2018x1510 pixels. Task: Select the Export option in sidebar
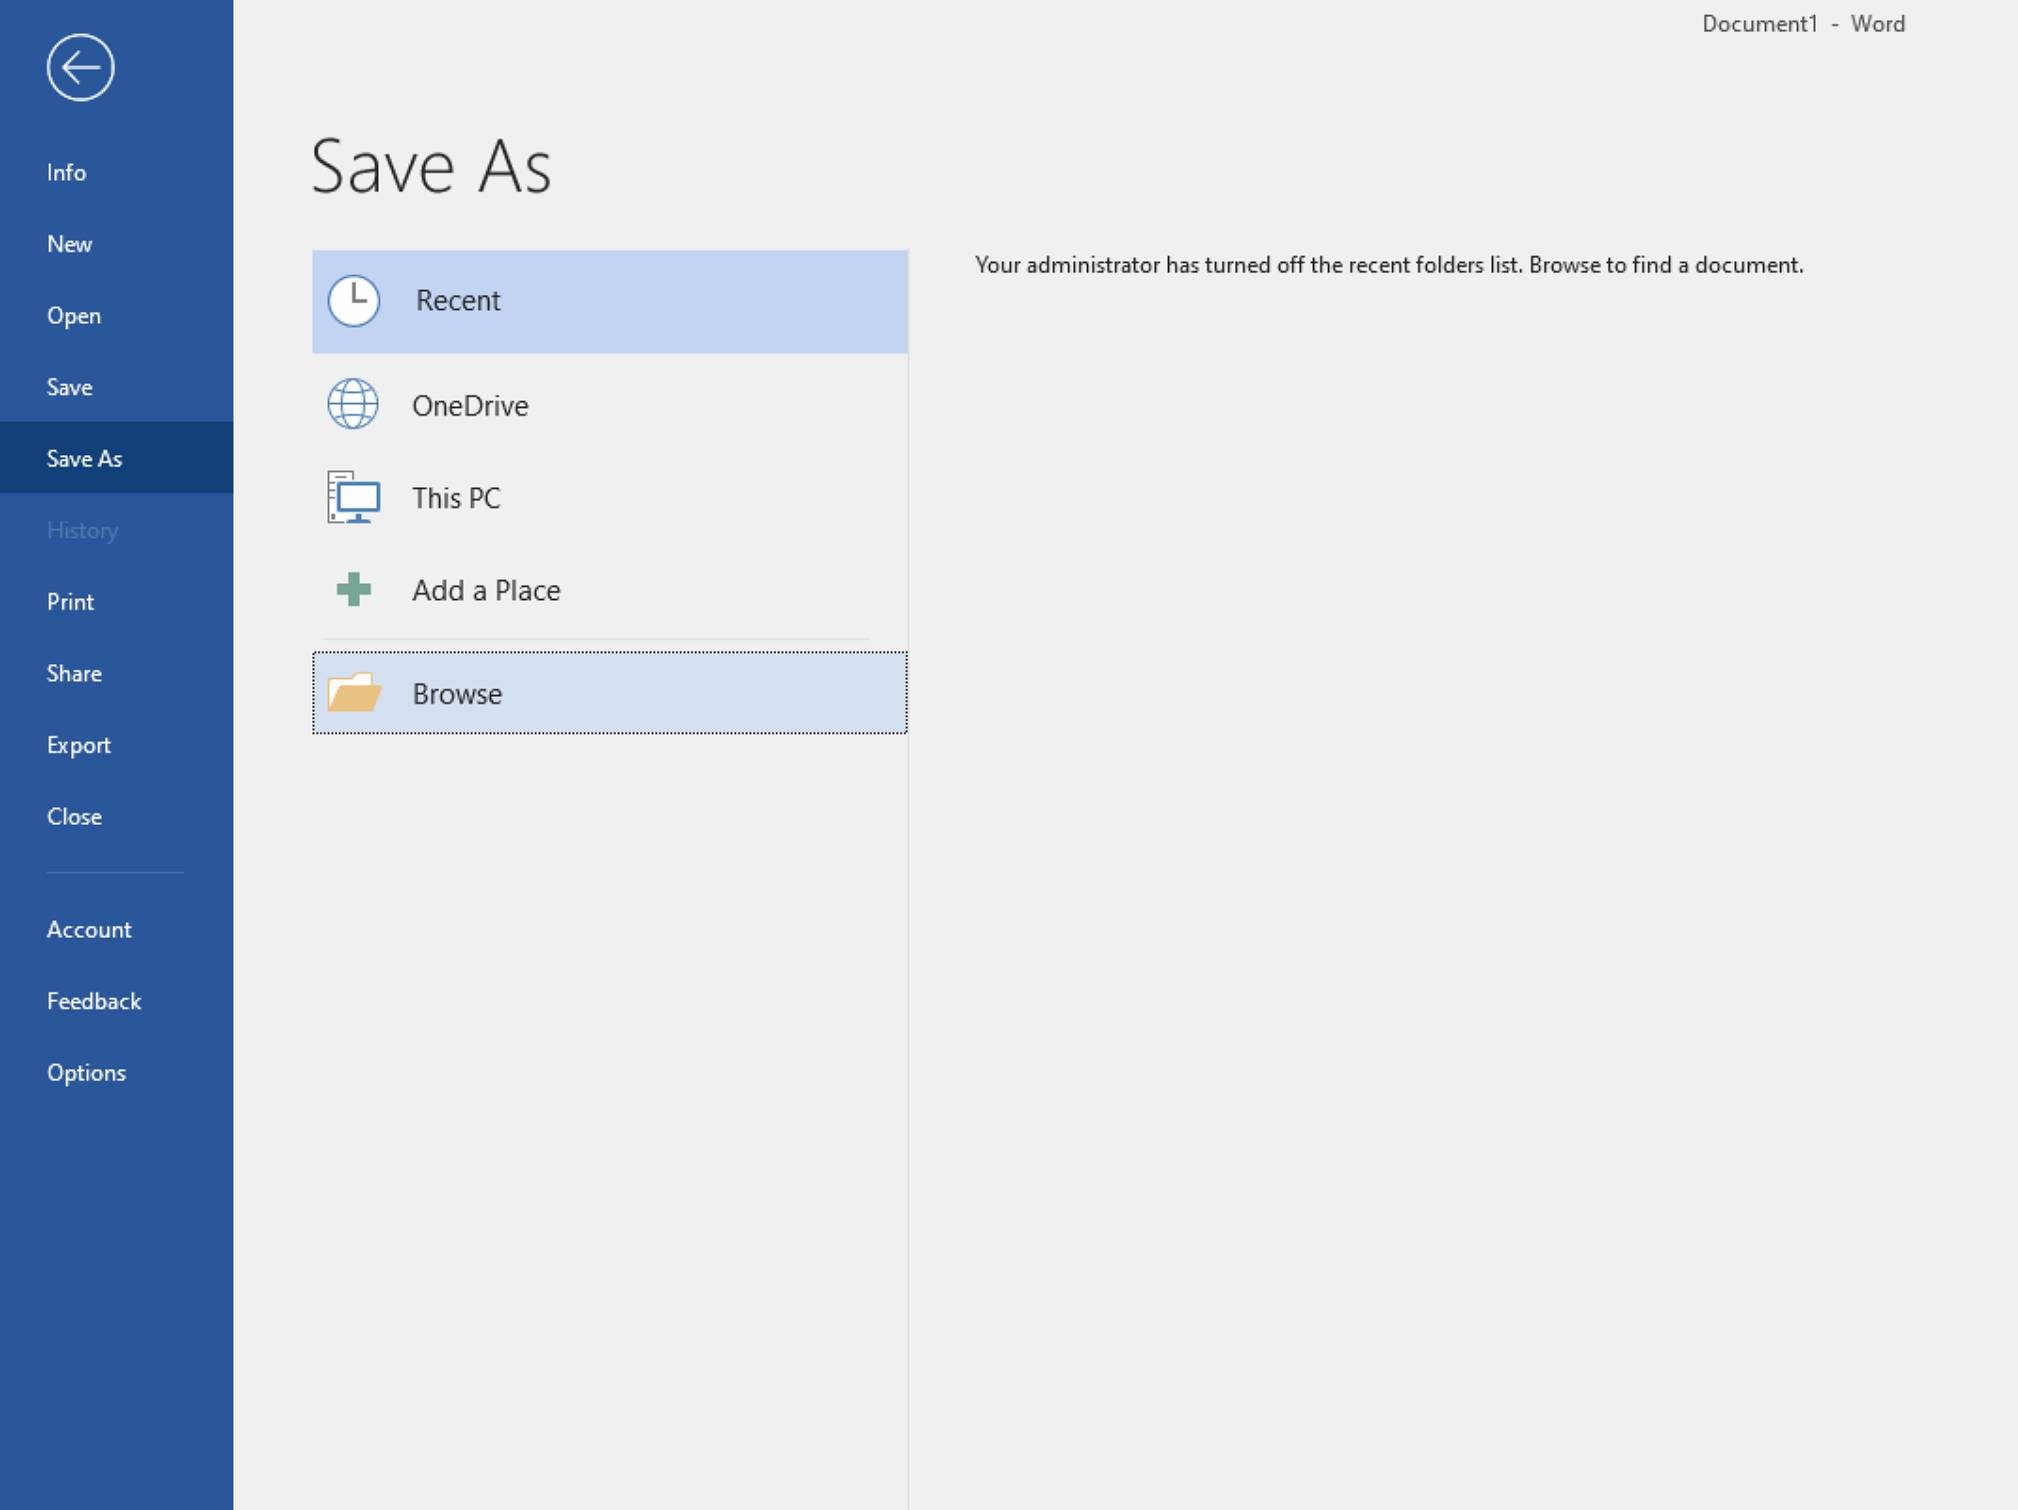(x=78, y=744)
